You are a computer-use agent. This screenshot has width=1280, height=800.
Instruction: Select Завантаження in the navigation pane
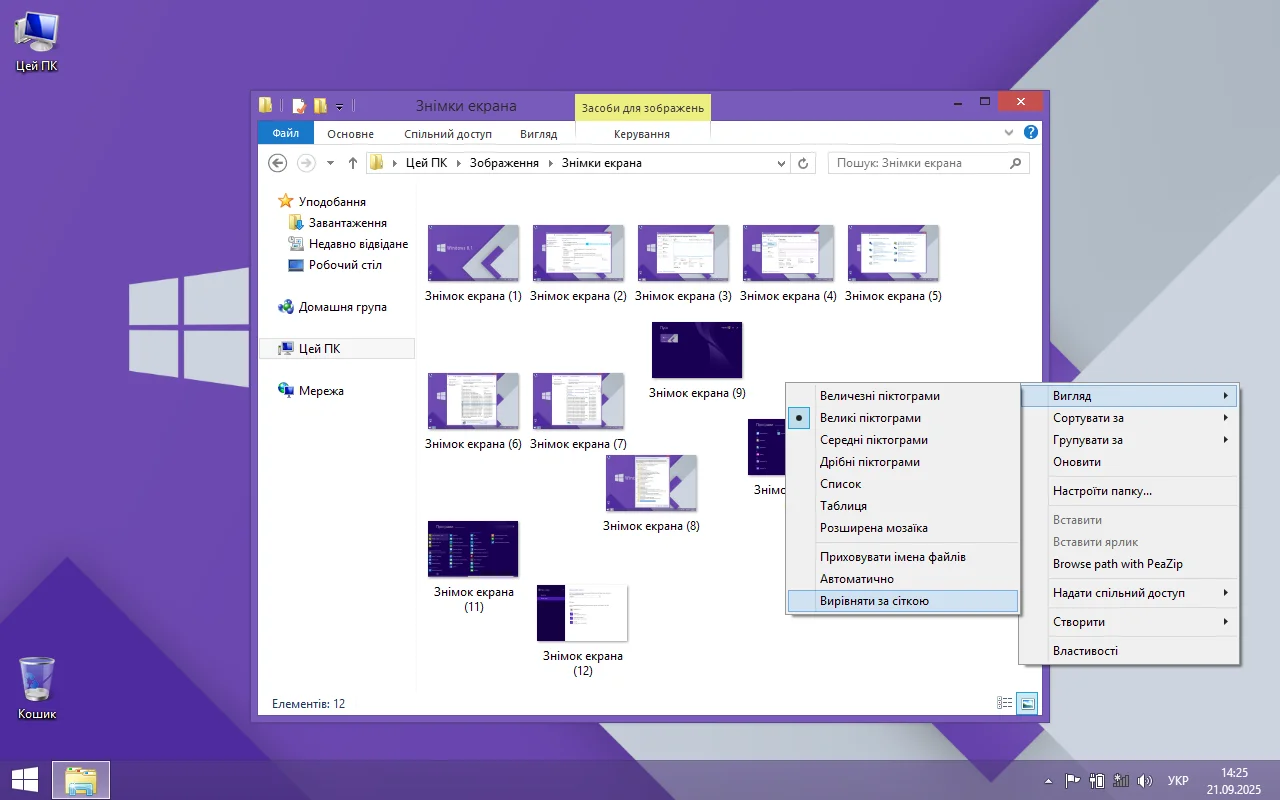[x=347, y=223]
